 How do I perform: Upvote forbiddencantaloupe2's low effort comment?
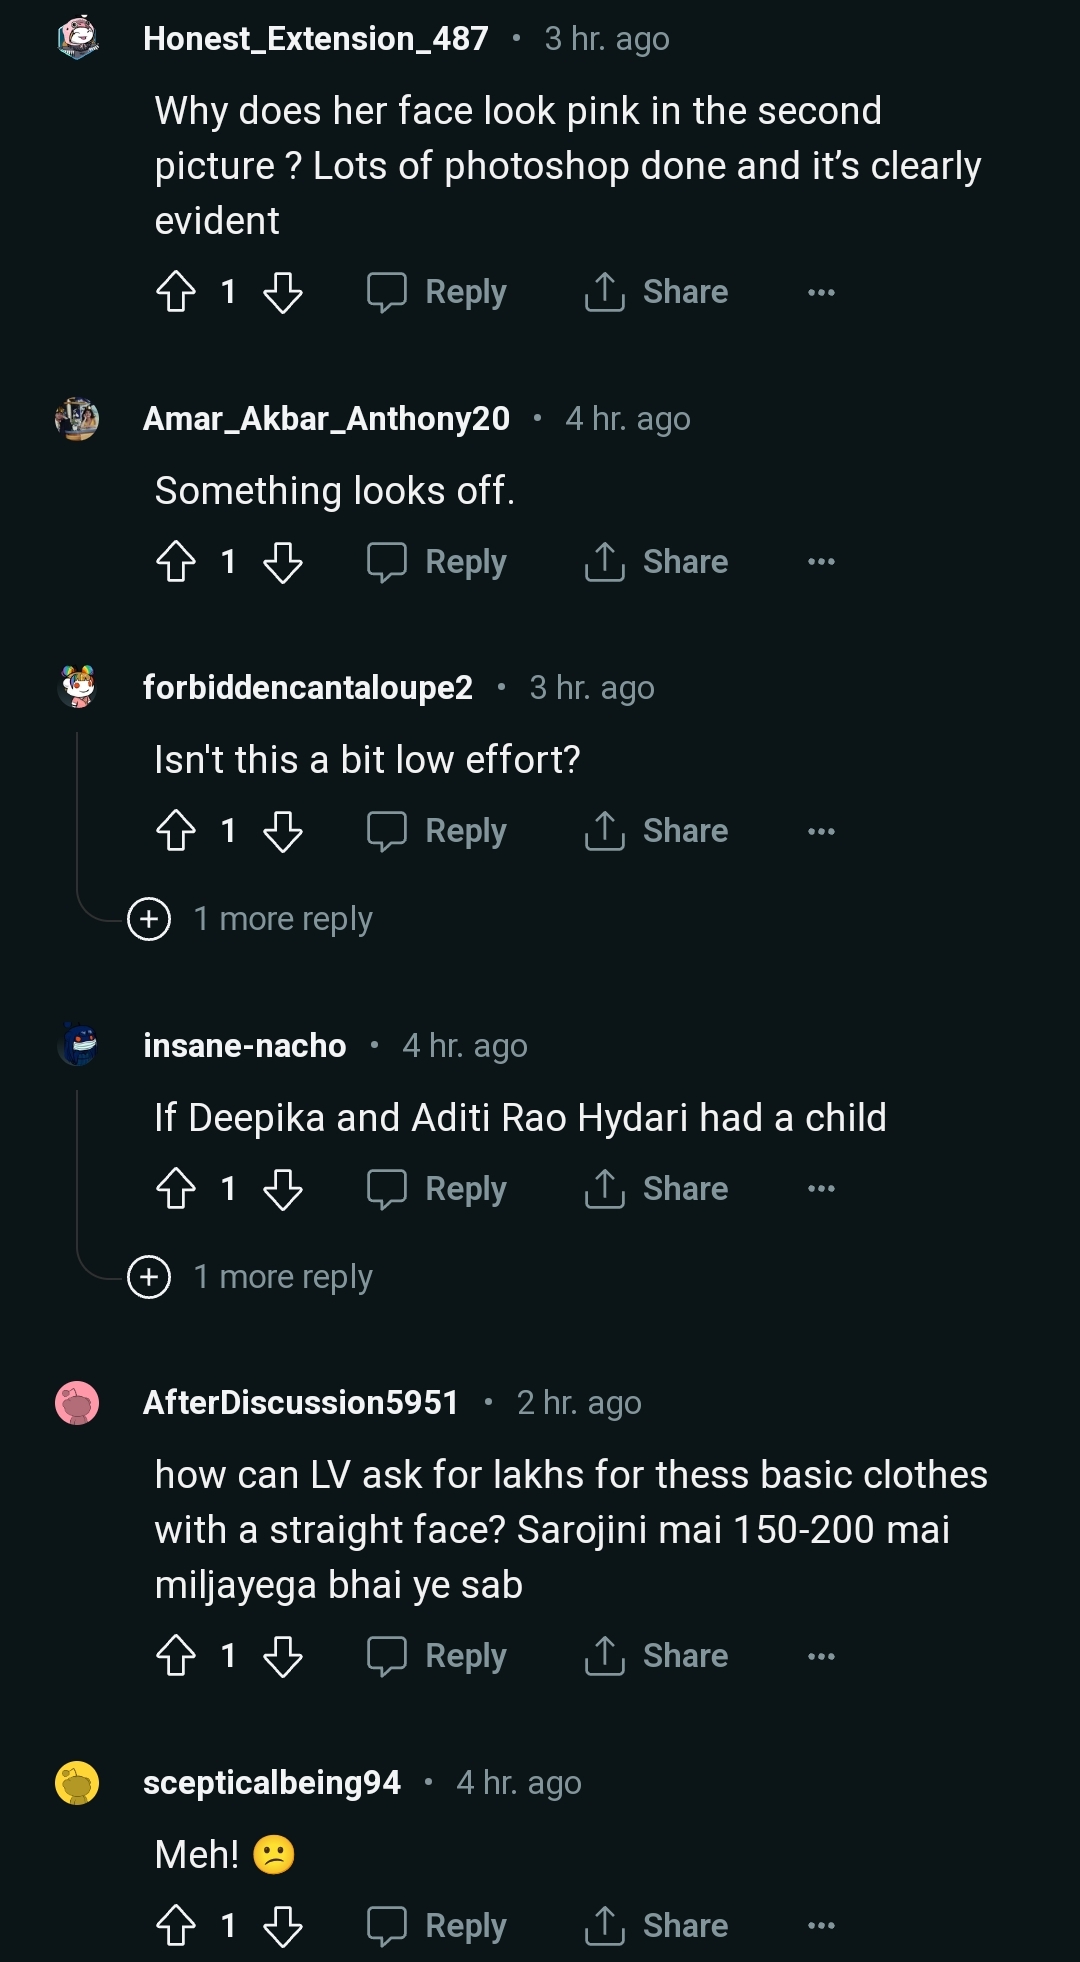[176, 831]
